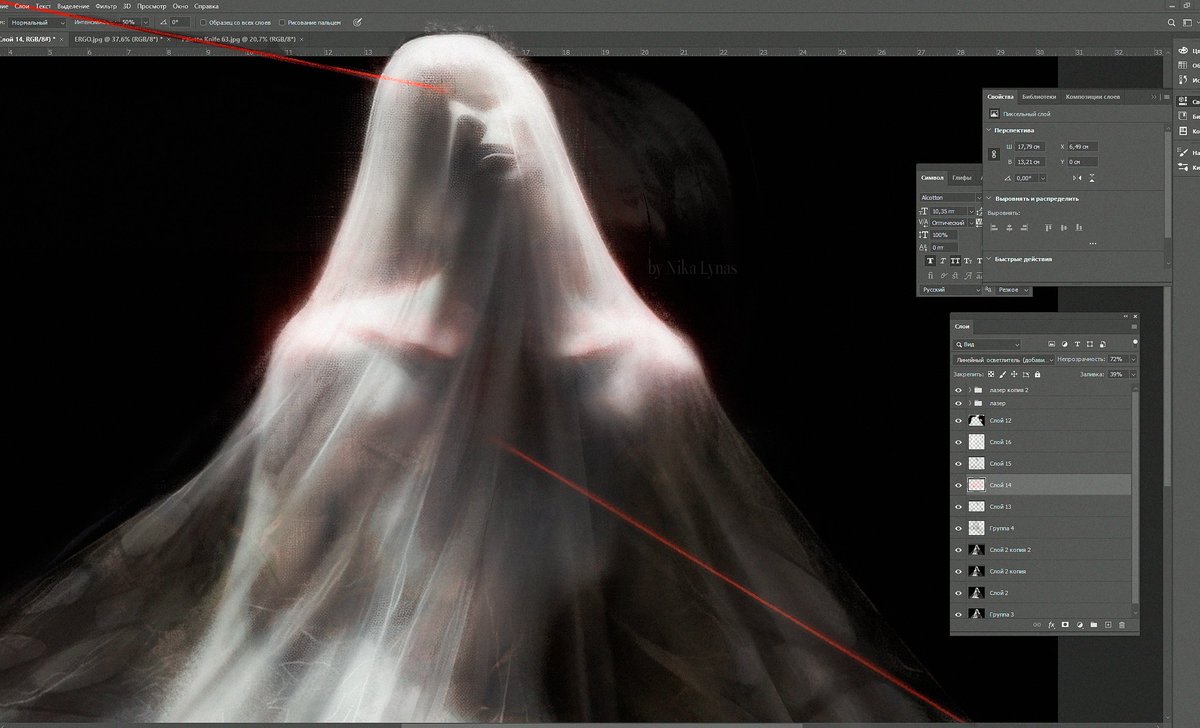The image size is (1200, 728).
Task: Click the align right edges icon
Action: pyautogui.click(x=1024, y=228)
